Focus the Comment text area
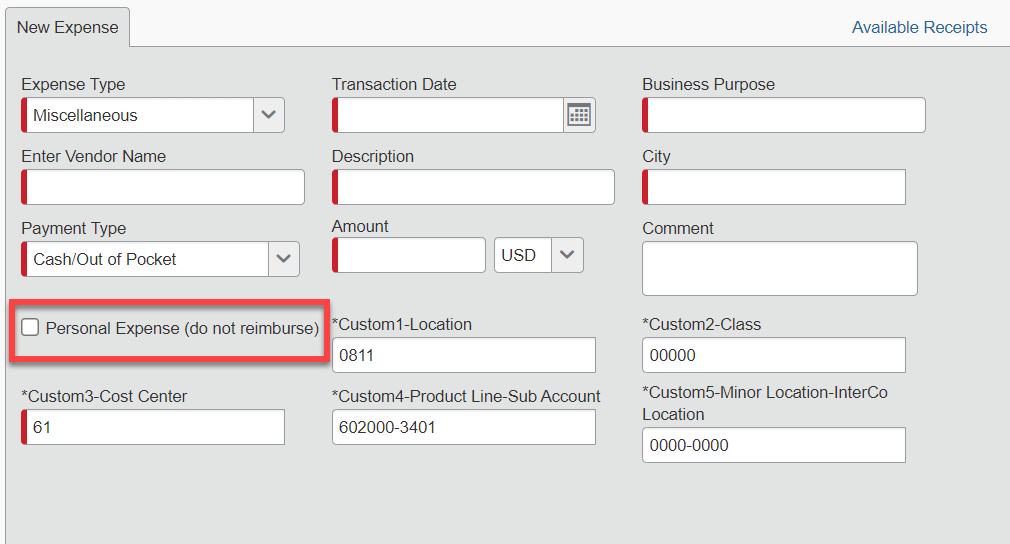This screenshot has height=544, width=1010. (779, 268)
